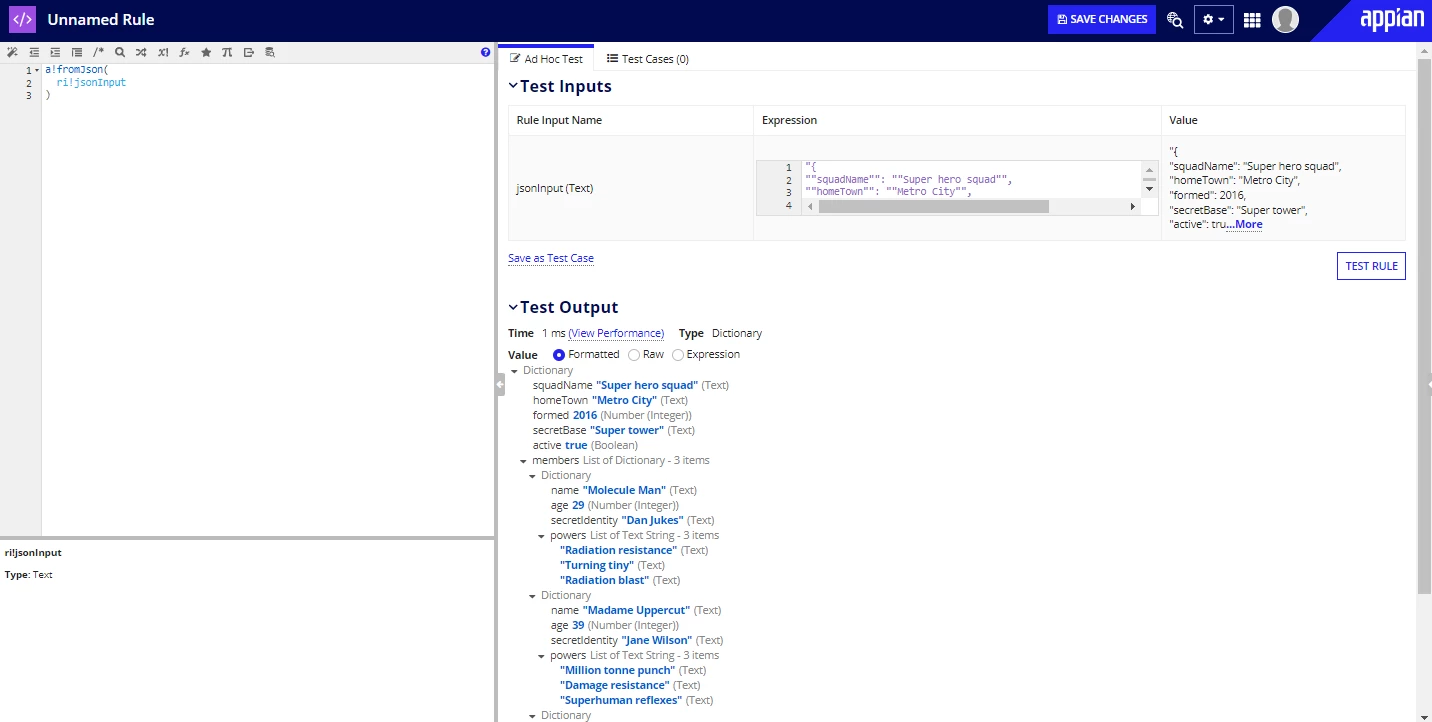
Task: Click the TEST RULE button
Action: pyautogui.click(x=1371, y=266)
